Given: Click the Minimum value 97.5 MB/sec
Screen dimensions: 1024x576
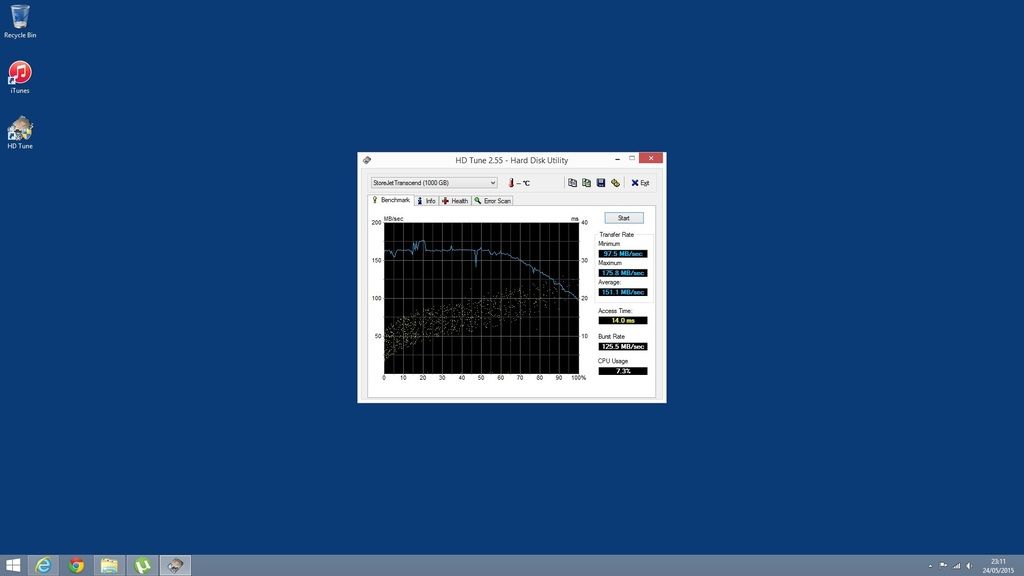Looking at the screenshot, I should pyautogui.click(x=623, y=253).
